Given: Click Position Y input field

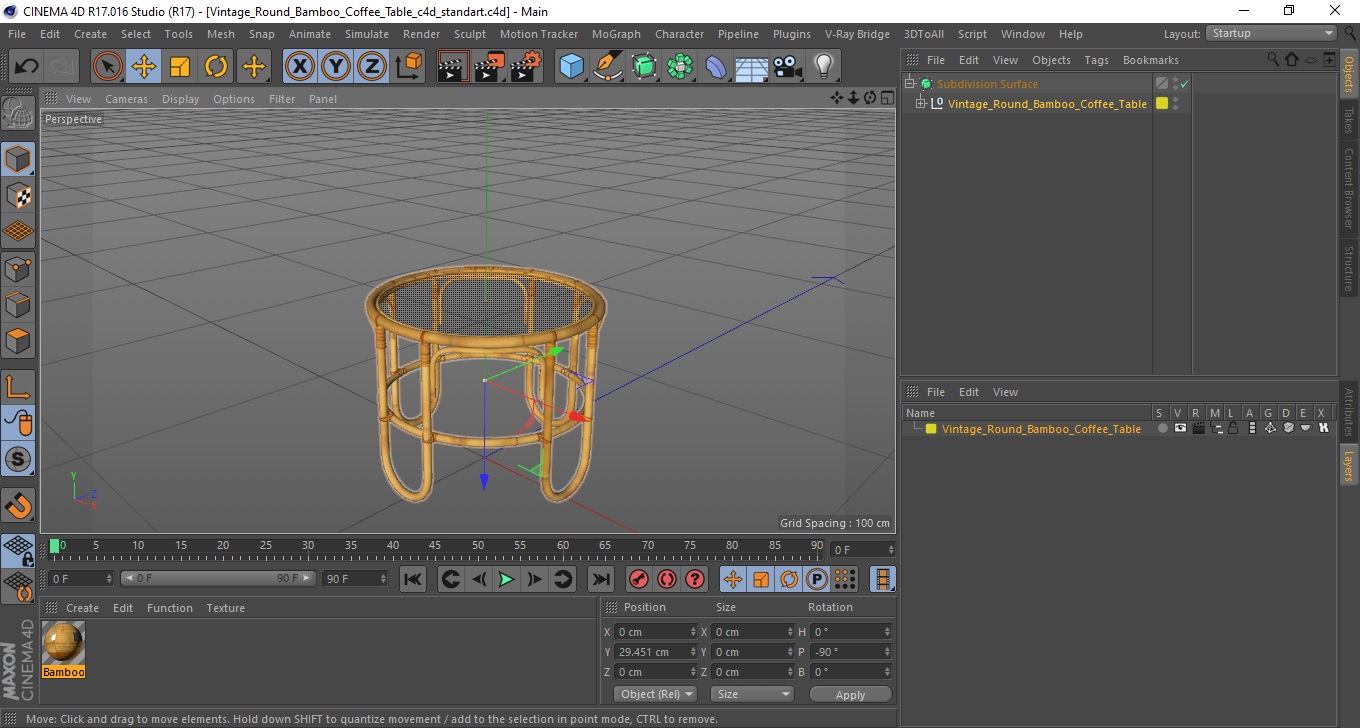Looking at the screenshot, I should click(x=656, y=652).
